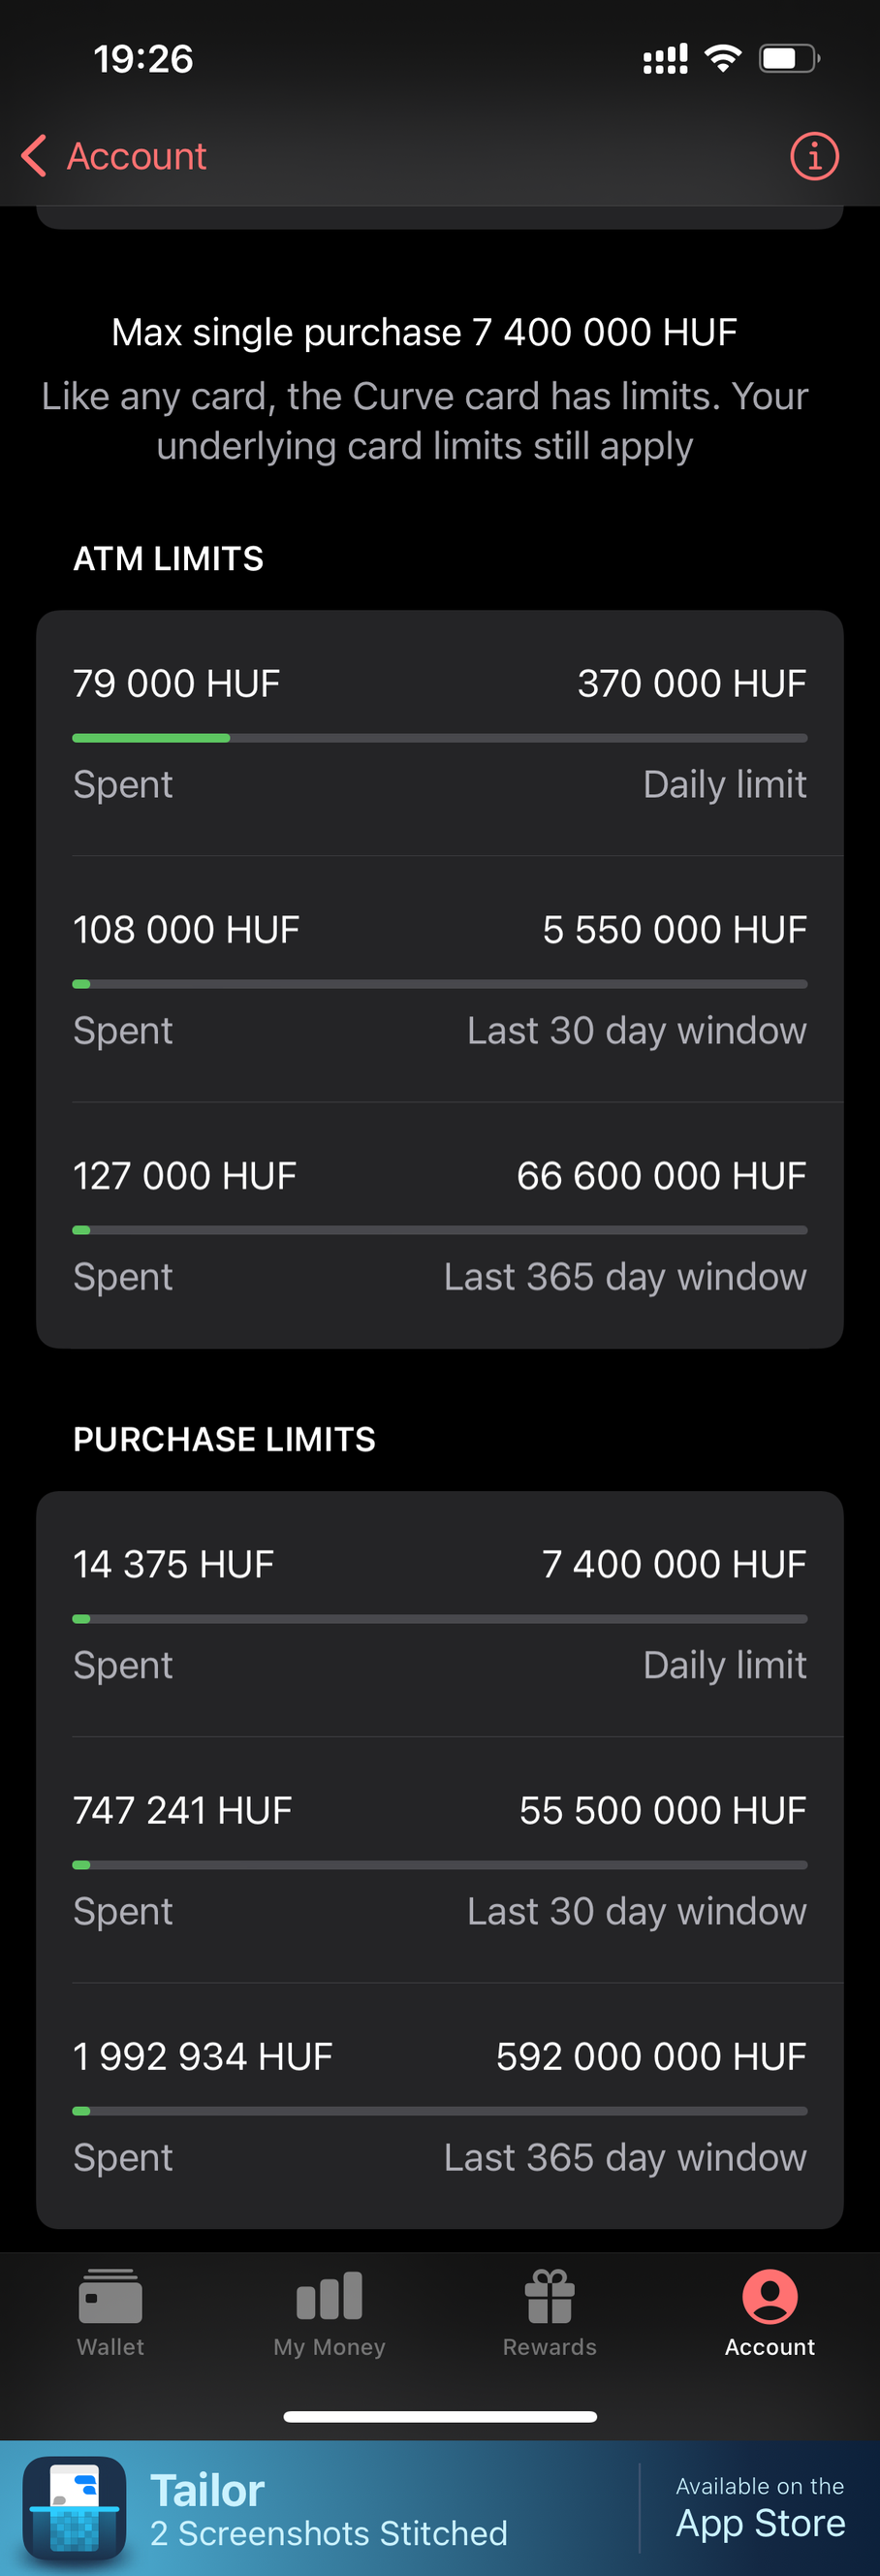Tap the Rewards gift icon

pos(549,2296)
